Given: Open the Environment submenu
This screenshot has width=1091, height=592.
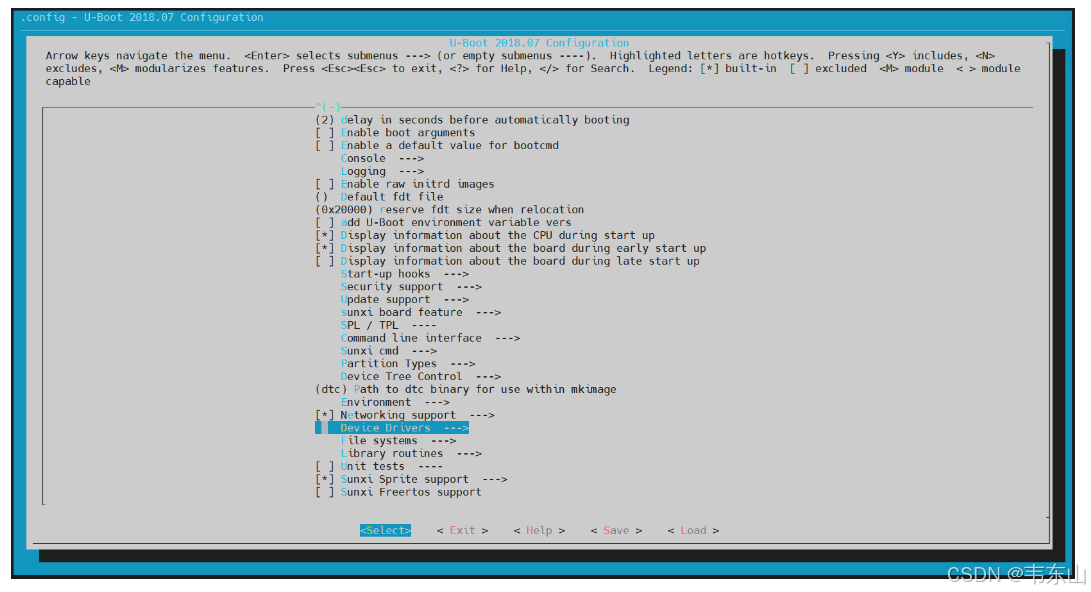Looking at the screenshot, I should [x=395, y=403].
